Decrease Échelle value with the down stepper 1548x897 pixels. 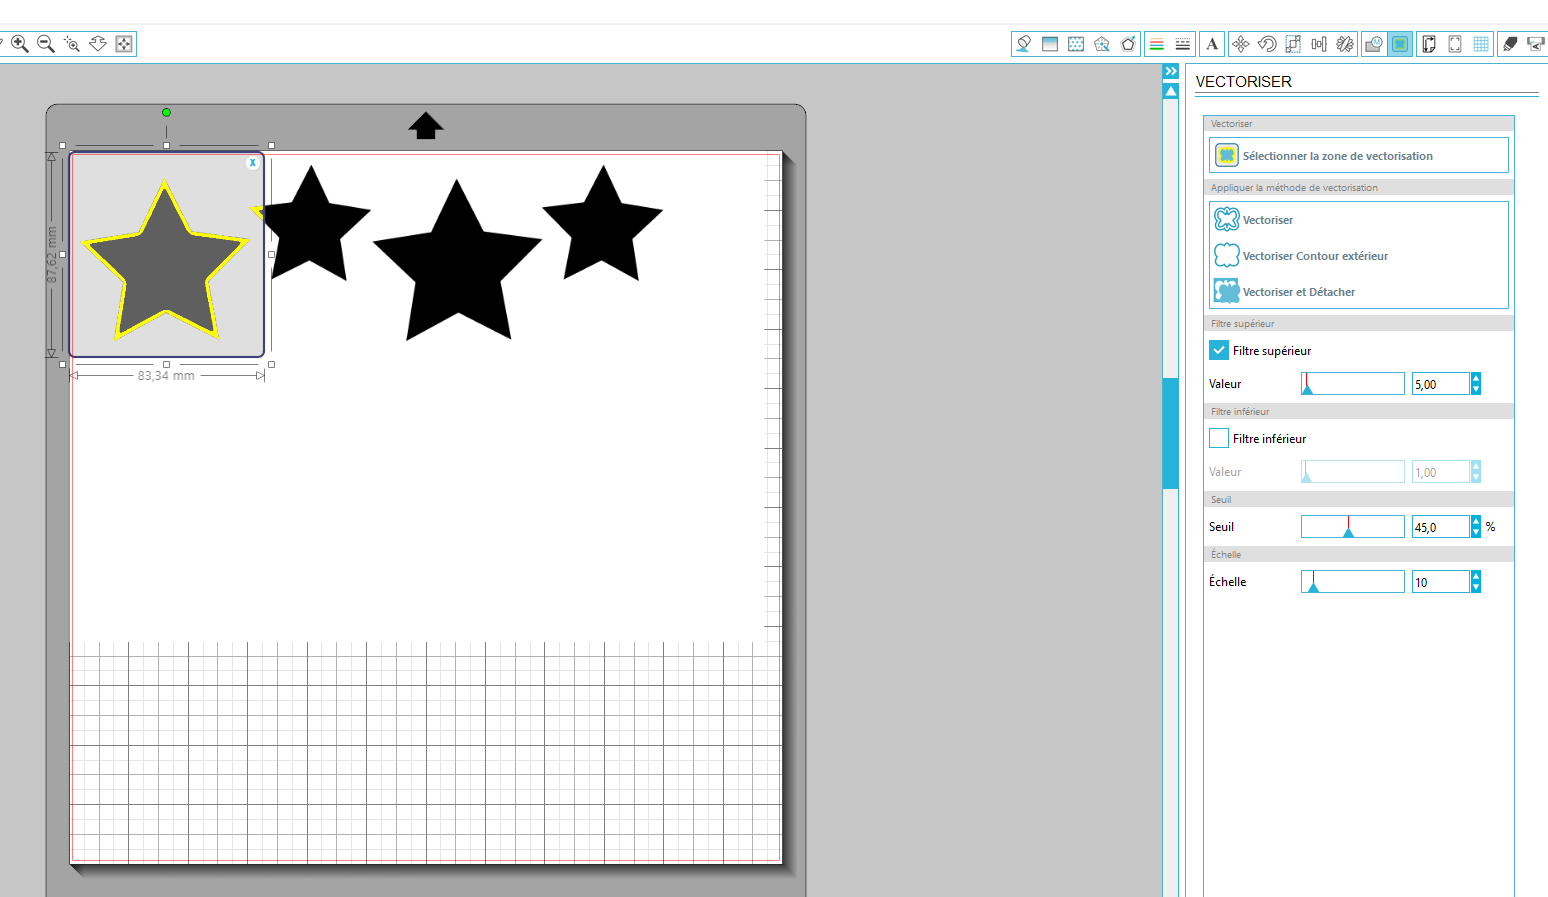[x=1476, y=587]
